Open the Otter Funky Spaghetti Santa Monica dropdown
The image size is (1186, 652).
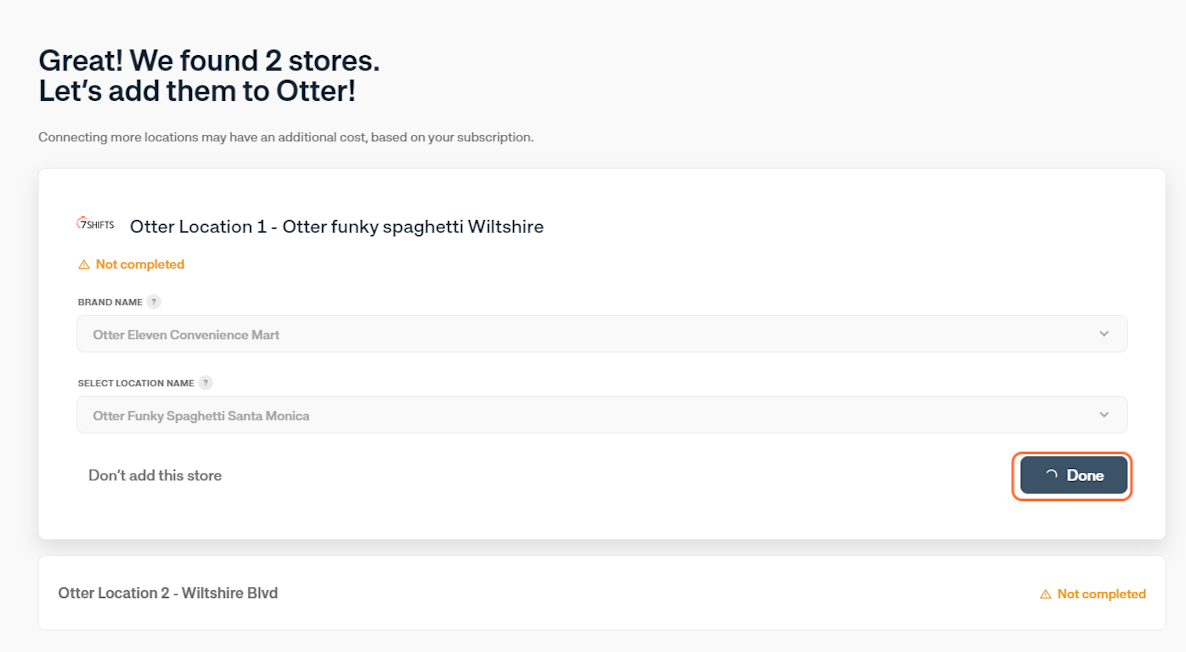pyautogui.click(x=602, y=415)
